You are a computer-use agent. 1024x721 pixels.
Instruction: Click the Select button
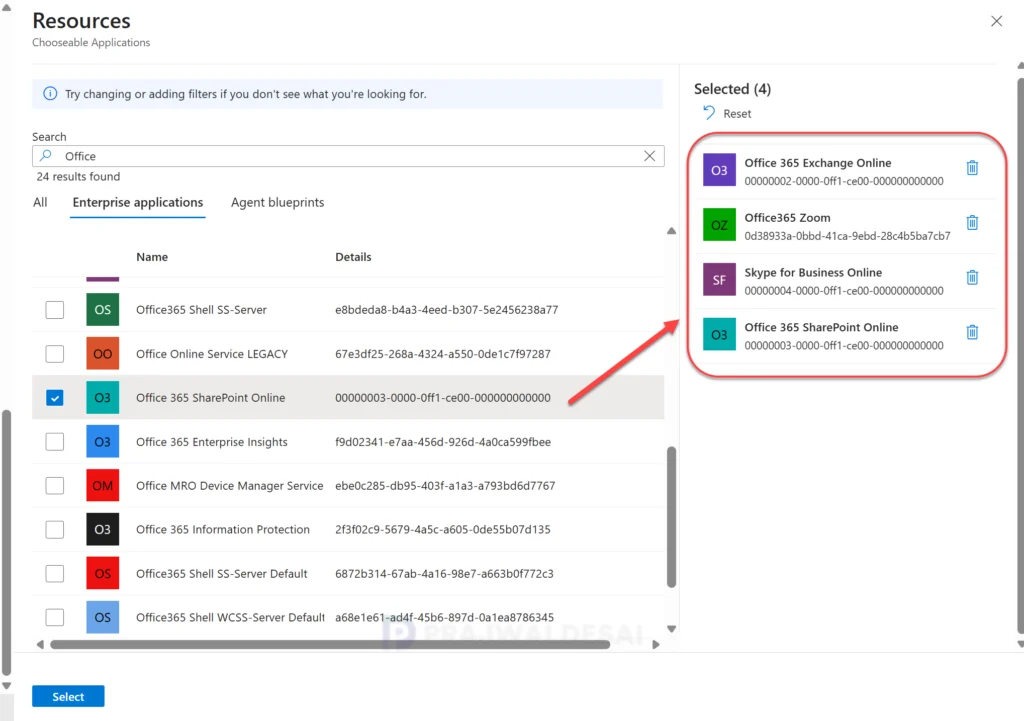click(x=68, y=696)
